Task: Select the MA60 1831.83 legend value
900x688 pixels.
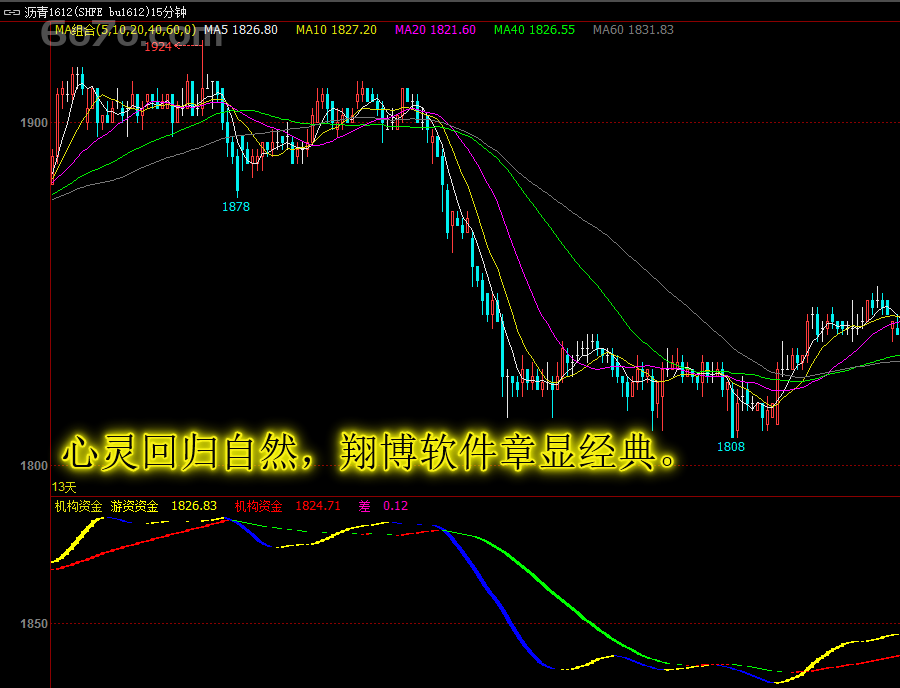Action: click(633, 30)
